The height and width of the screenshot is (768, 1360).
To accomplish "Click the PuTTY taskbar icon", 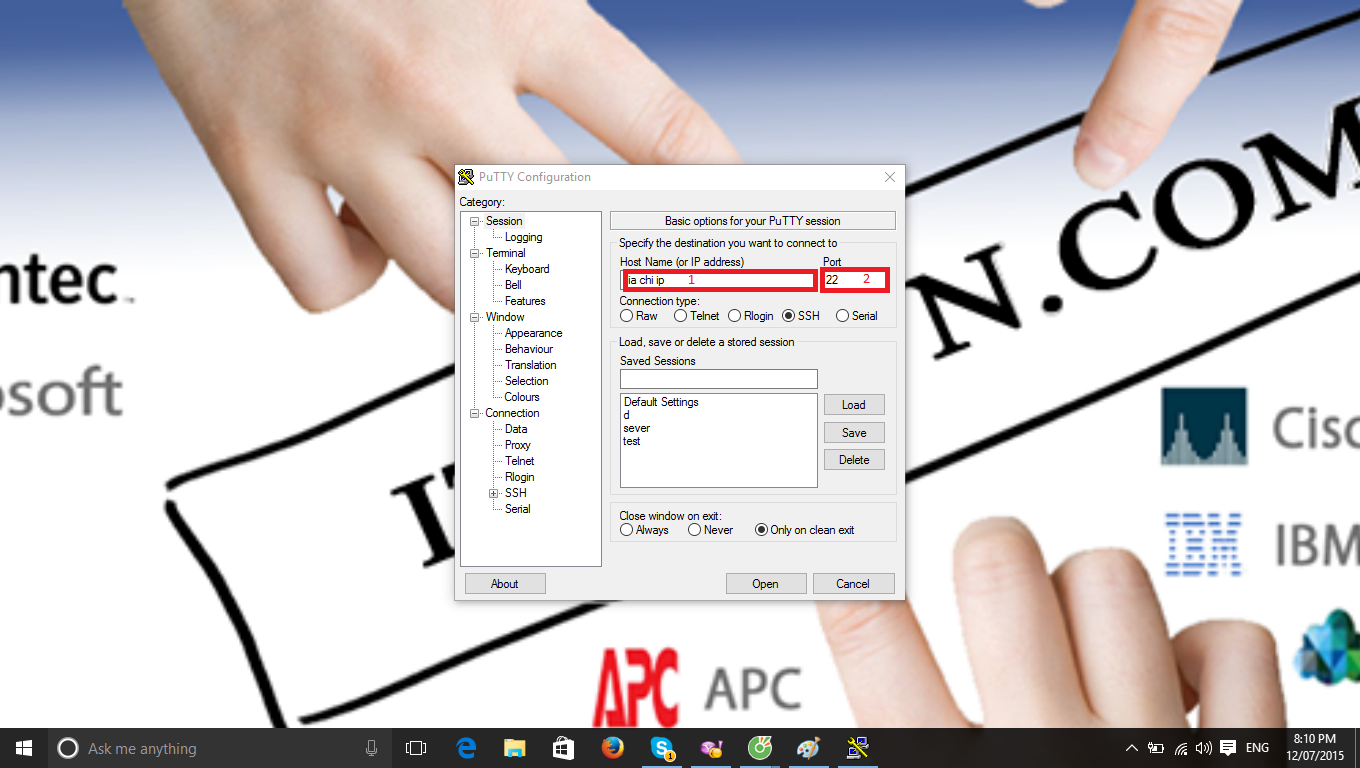I will coord(857,747).
